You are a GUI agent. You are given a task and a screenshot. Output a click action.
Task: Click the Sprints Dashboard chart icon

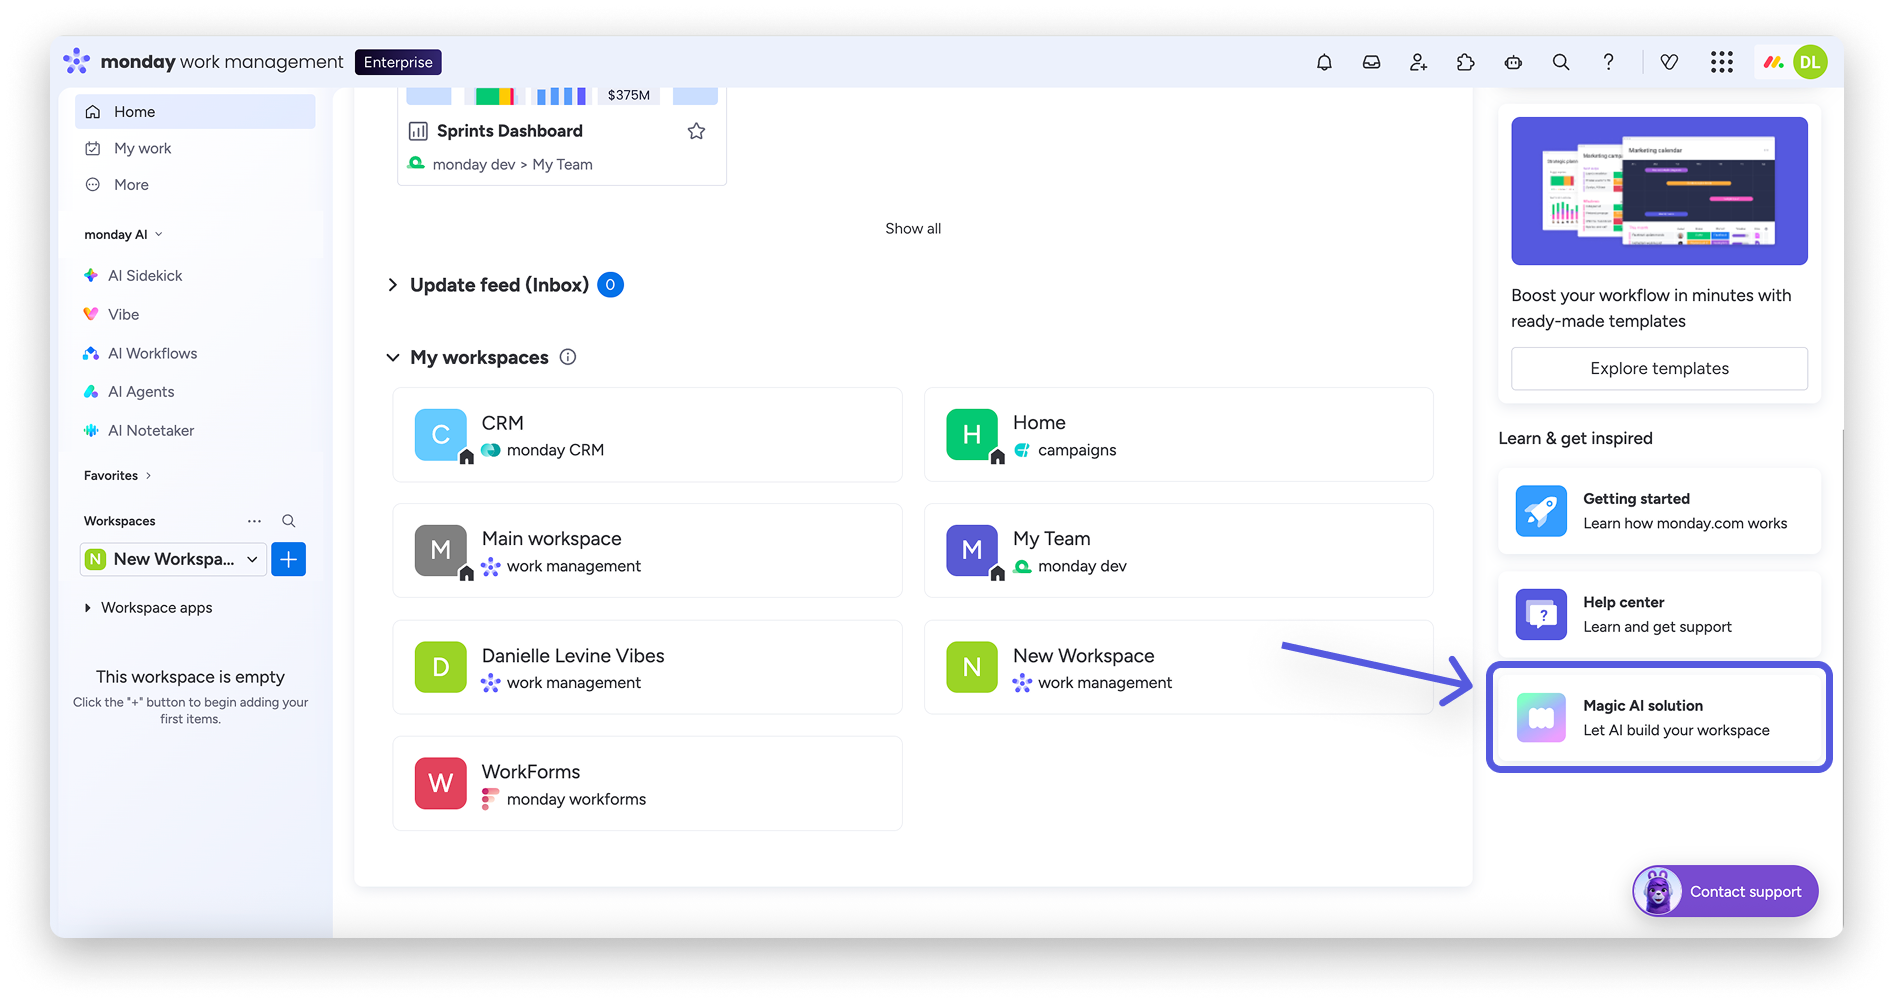418,131
